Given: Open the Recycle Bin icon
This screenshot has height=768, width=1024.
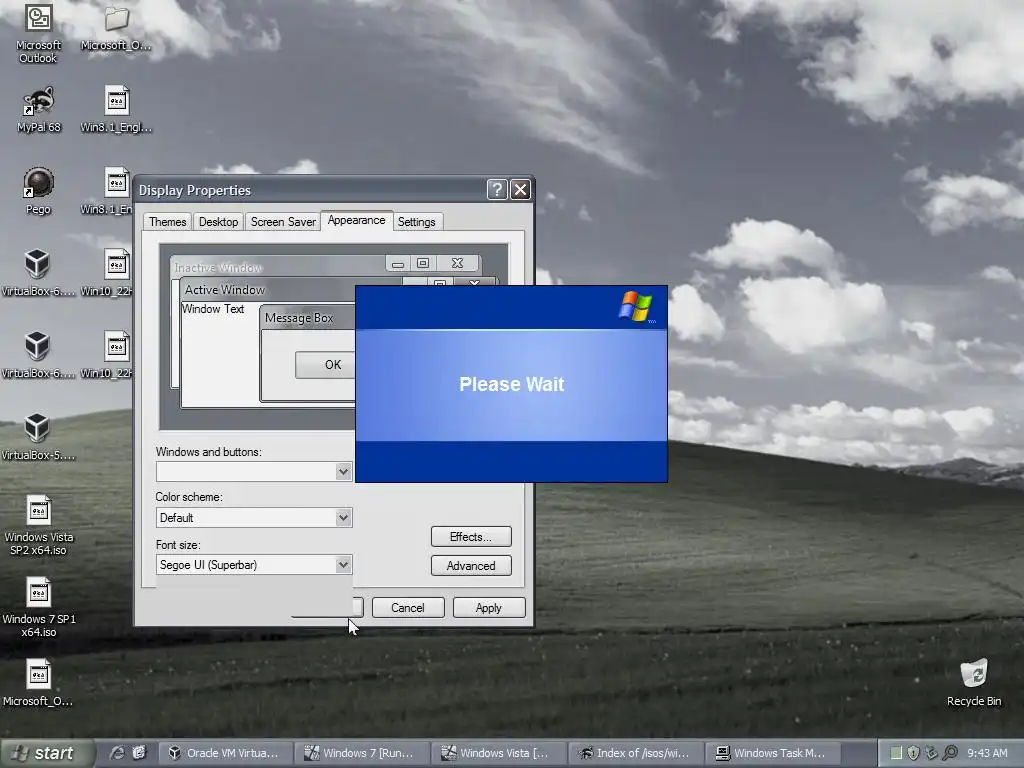Looking at the screenshot, I should 974,683.
